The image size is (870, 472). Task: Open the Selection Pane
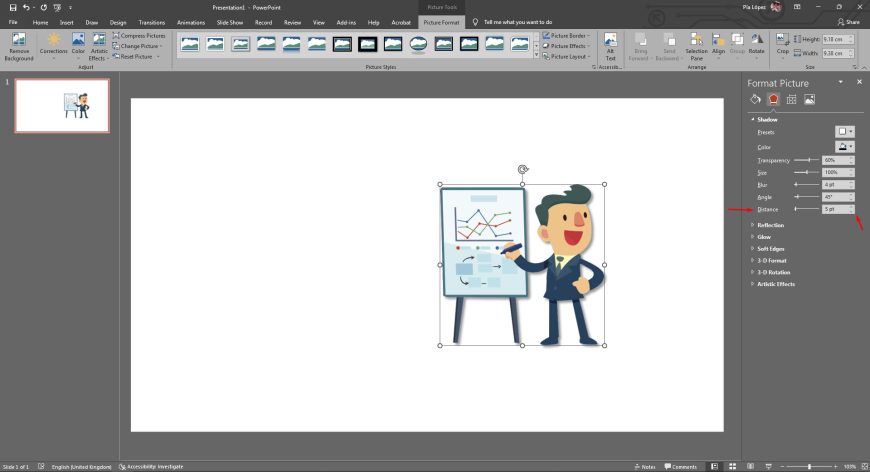696,47
